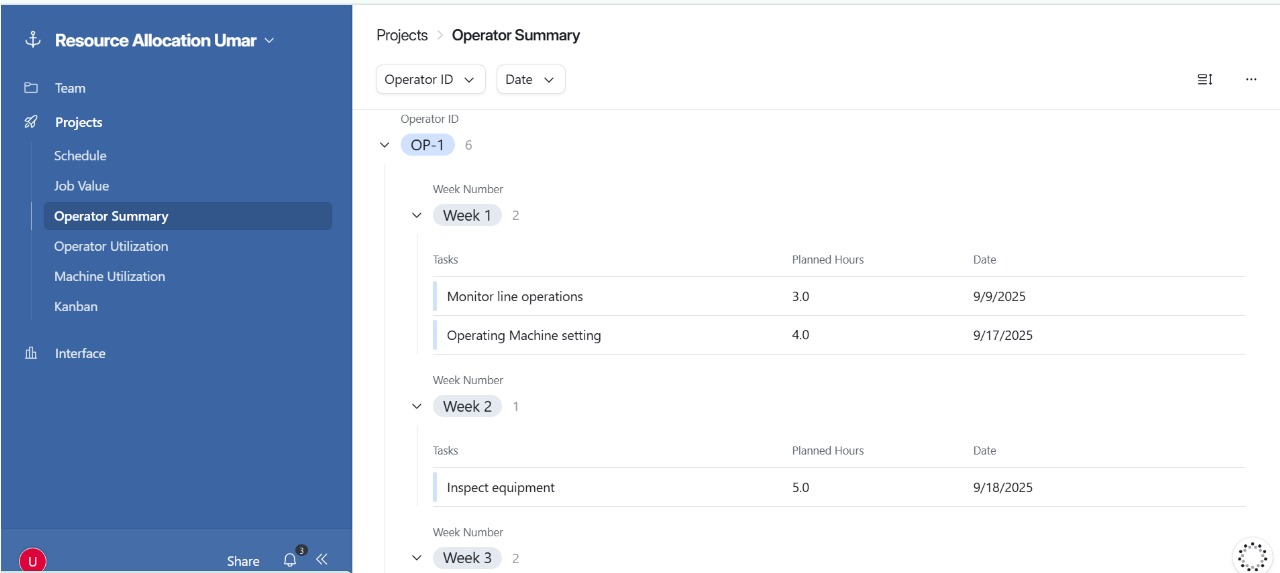The width and height of the screenshot is (1280, 573).
Task: Open Operator Utilization in the sidebar
Action: click(111, 246)
